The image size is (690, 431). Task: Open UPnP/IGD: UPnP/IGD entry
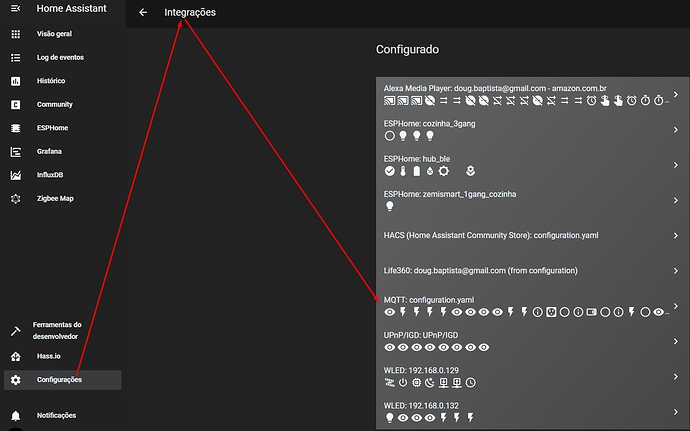(x=532, y=341)
